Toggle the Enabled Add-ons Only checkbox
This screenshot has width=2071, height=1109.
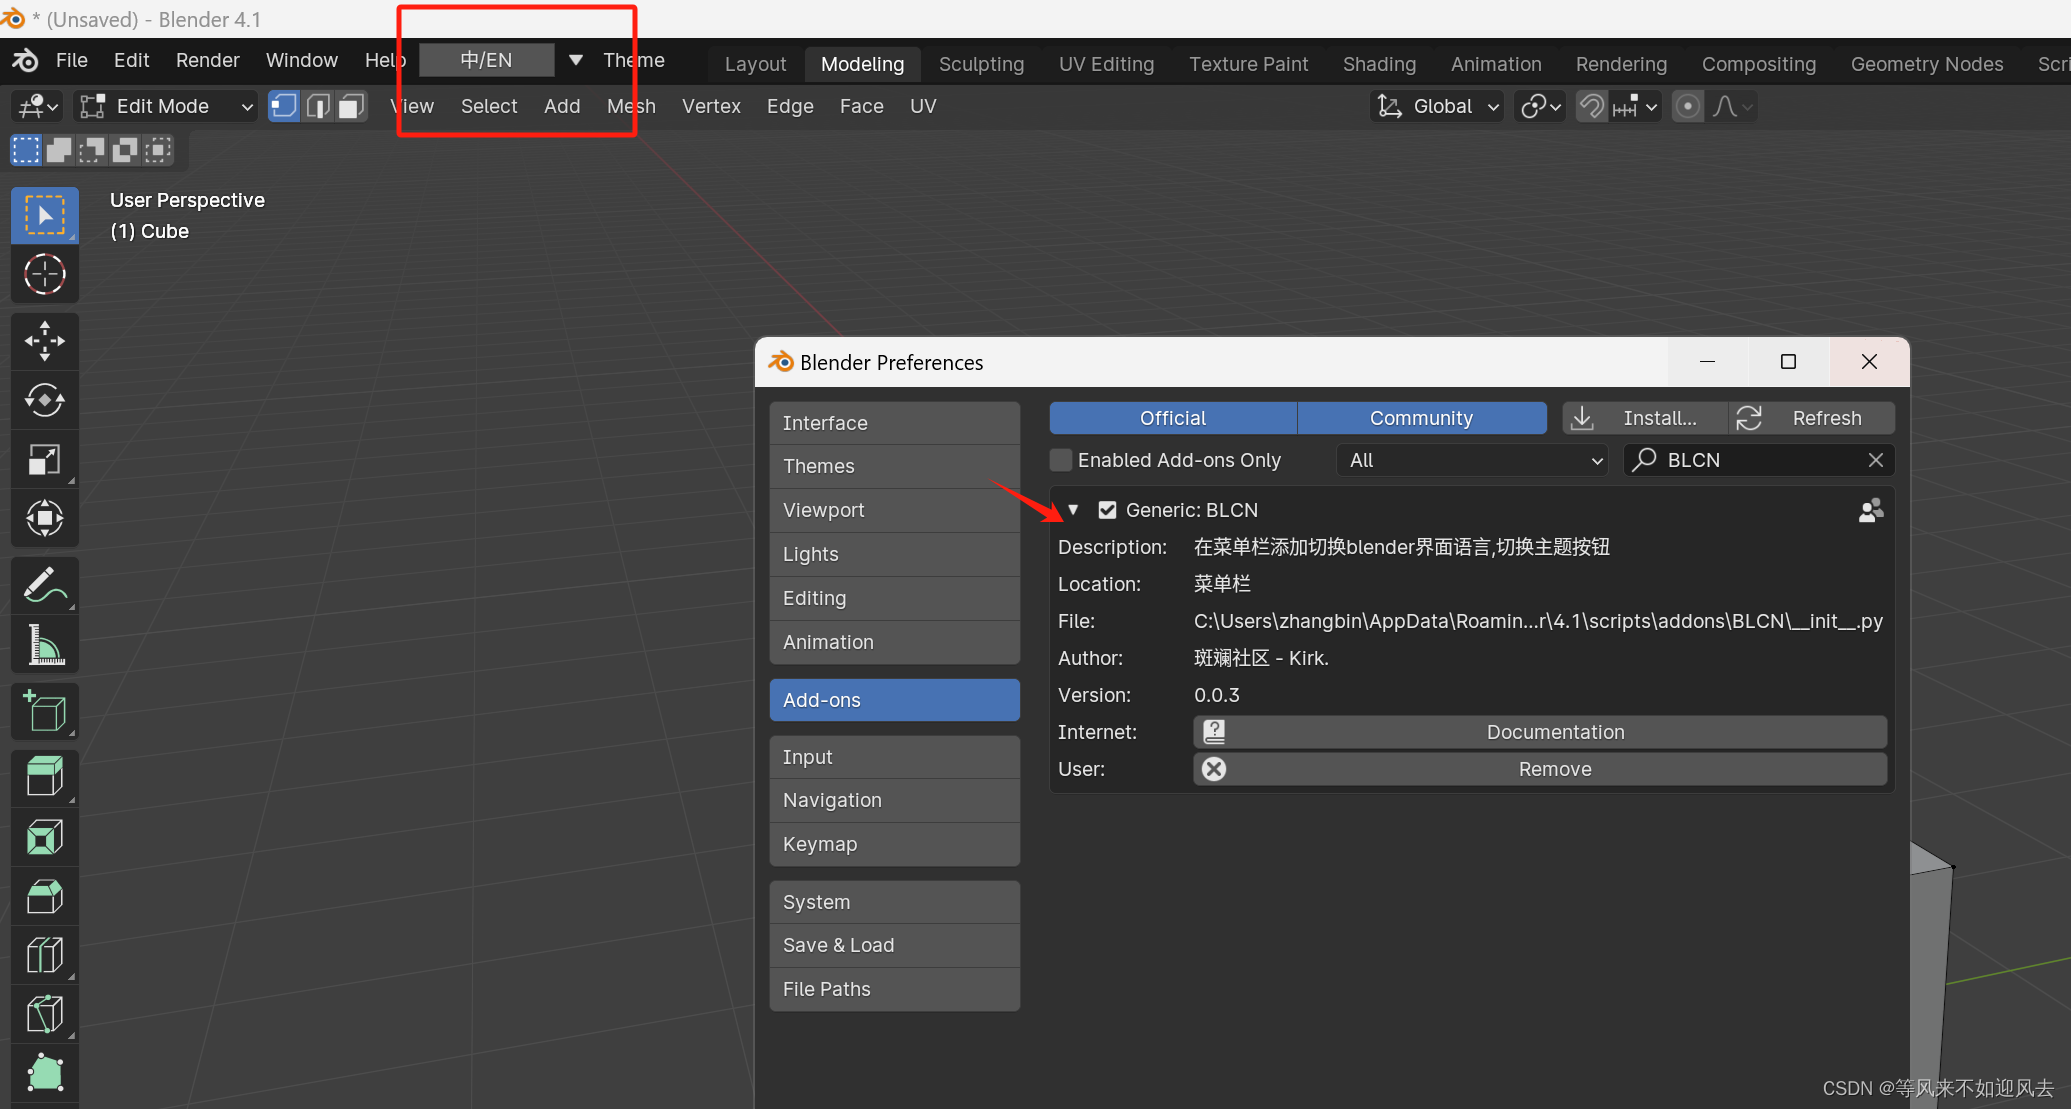(x=1061, y=460)
